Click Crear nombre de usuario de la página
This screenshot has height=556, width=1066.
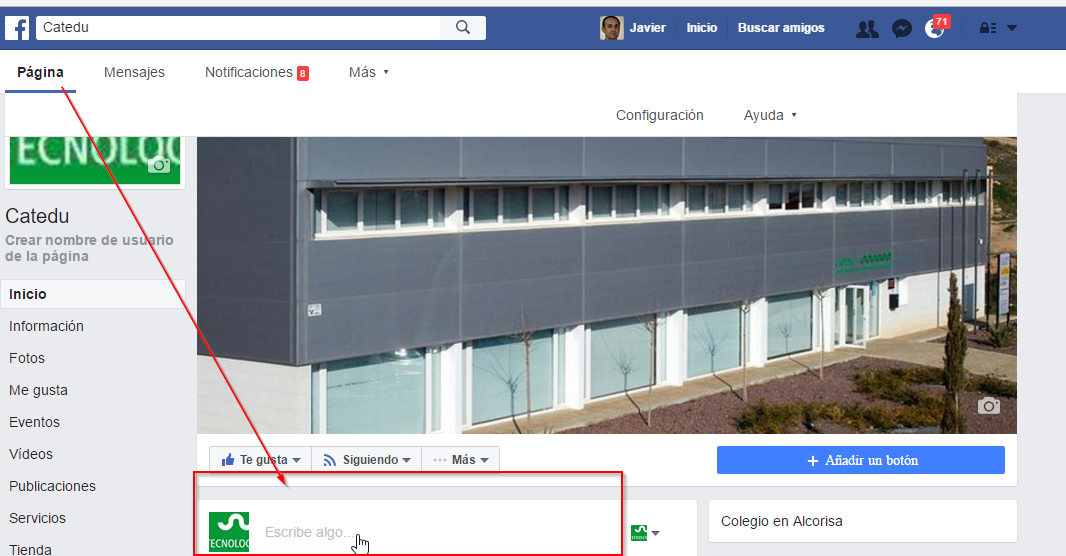tap(89, 248)
